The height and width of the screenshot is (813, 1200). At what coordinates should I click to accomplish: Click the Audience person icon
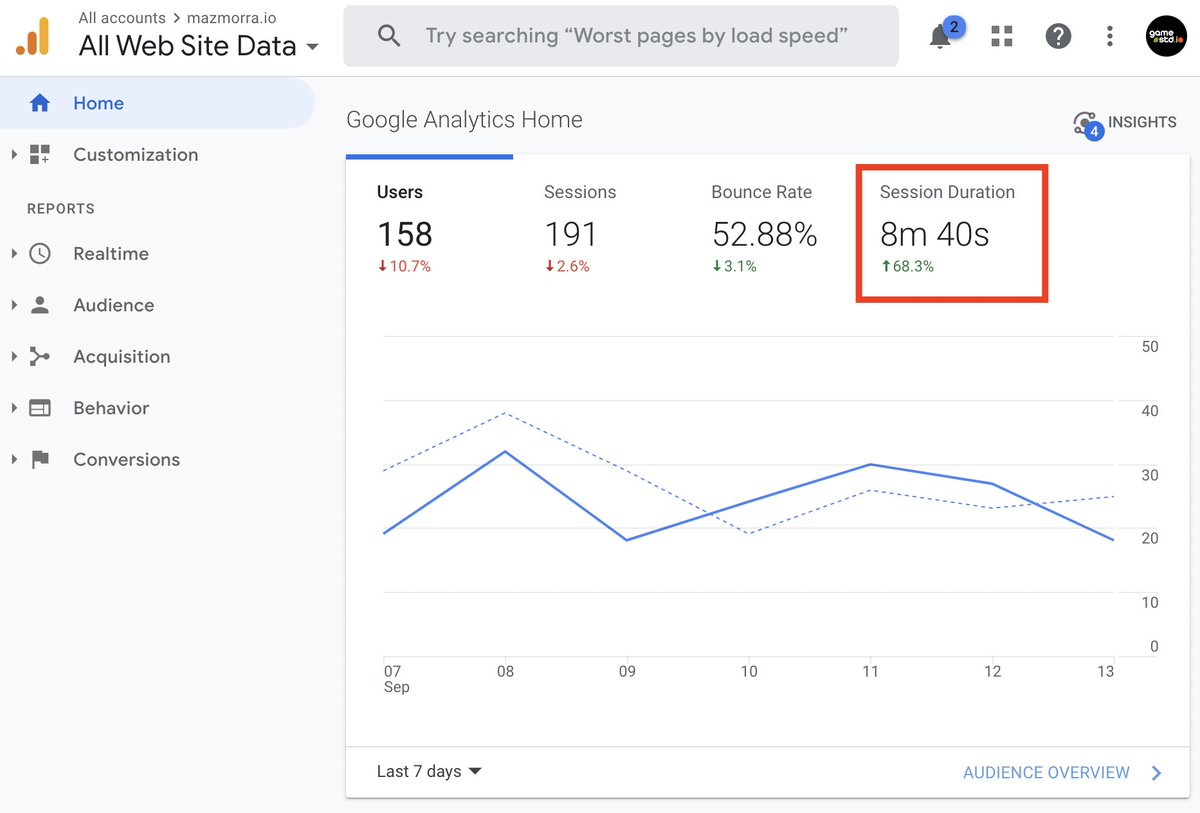[x=40, y=305]
